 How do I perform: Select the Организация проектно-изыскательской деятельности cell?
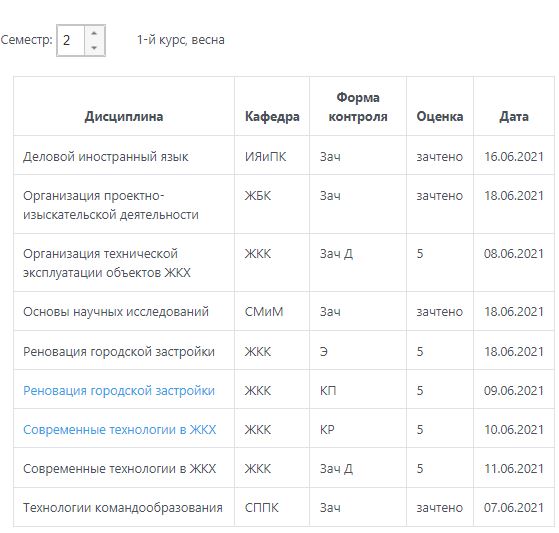pyautogui.click(x=124, y=204)
